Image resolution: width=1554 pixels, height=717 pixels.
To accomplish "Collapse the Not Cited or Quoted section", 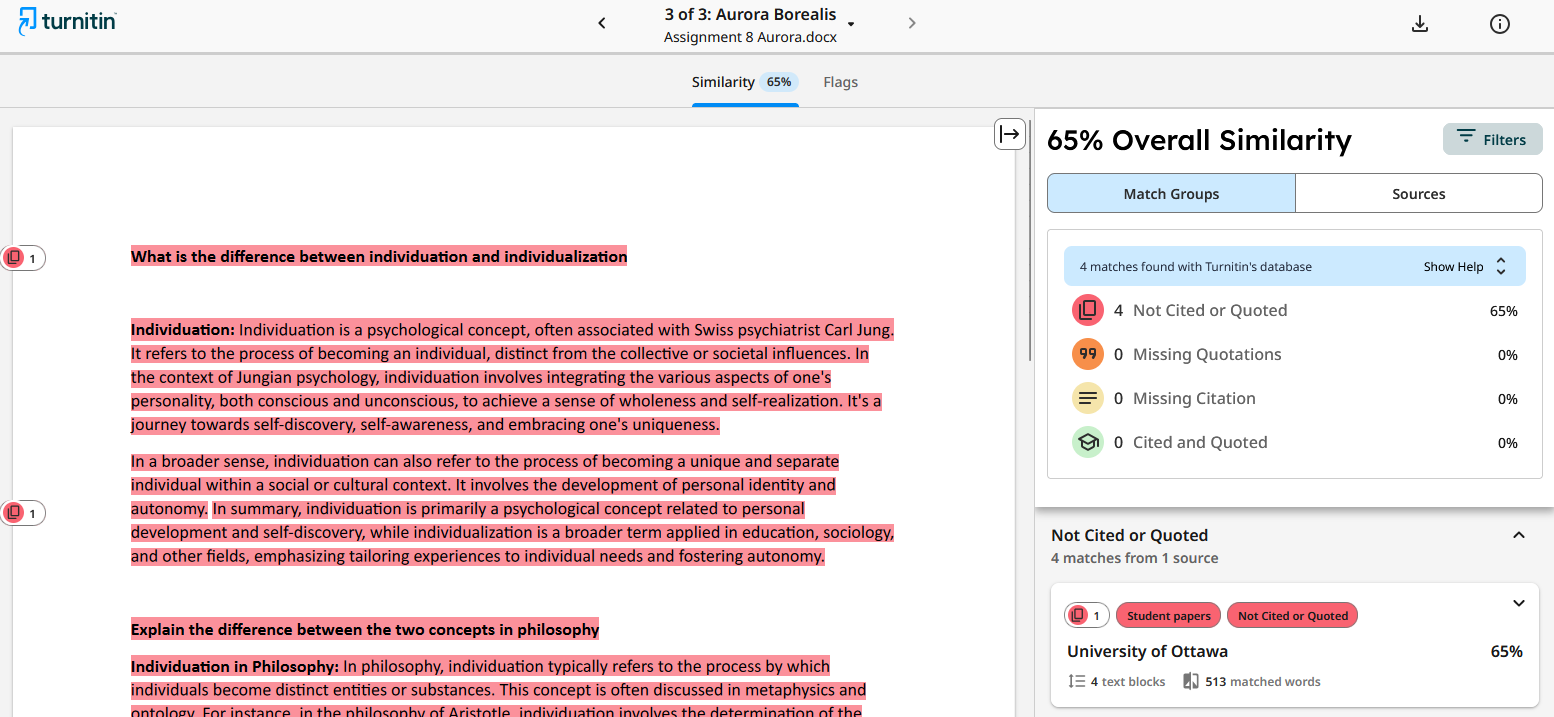I will point(1518,535).
